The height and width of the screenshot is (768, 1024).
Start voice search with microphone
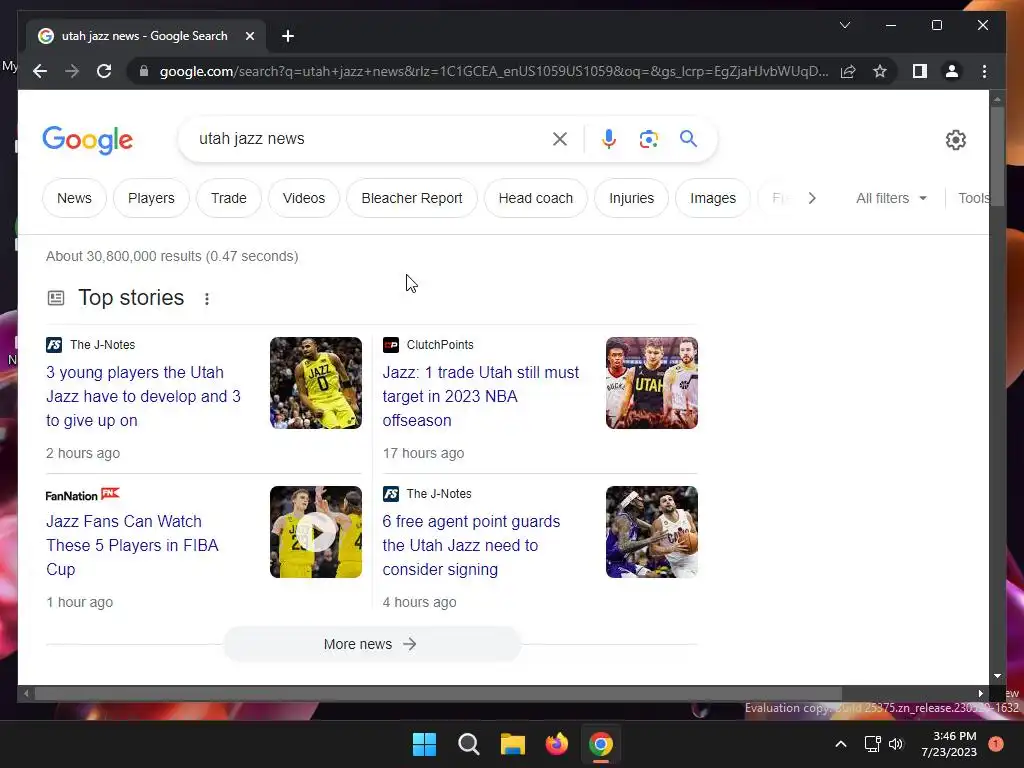(x=609, y=138)
